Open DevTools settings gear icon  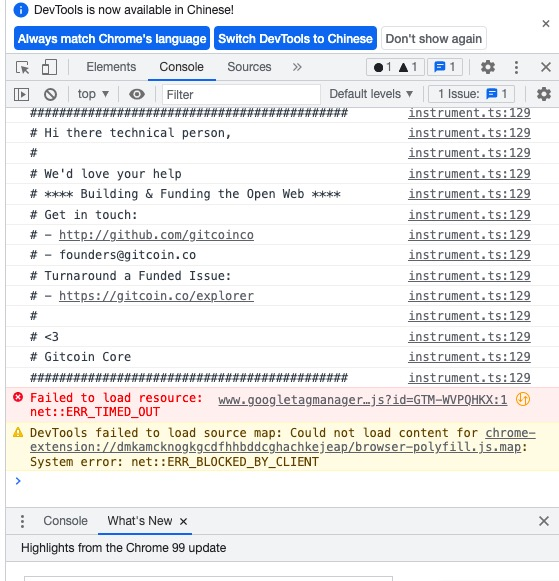click(488, 67)
